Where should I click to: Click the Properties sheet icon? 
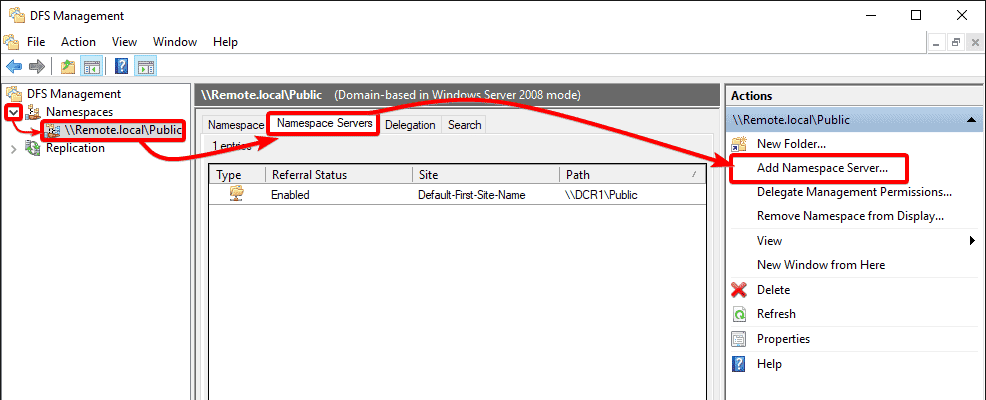tap(739, 339)
